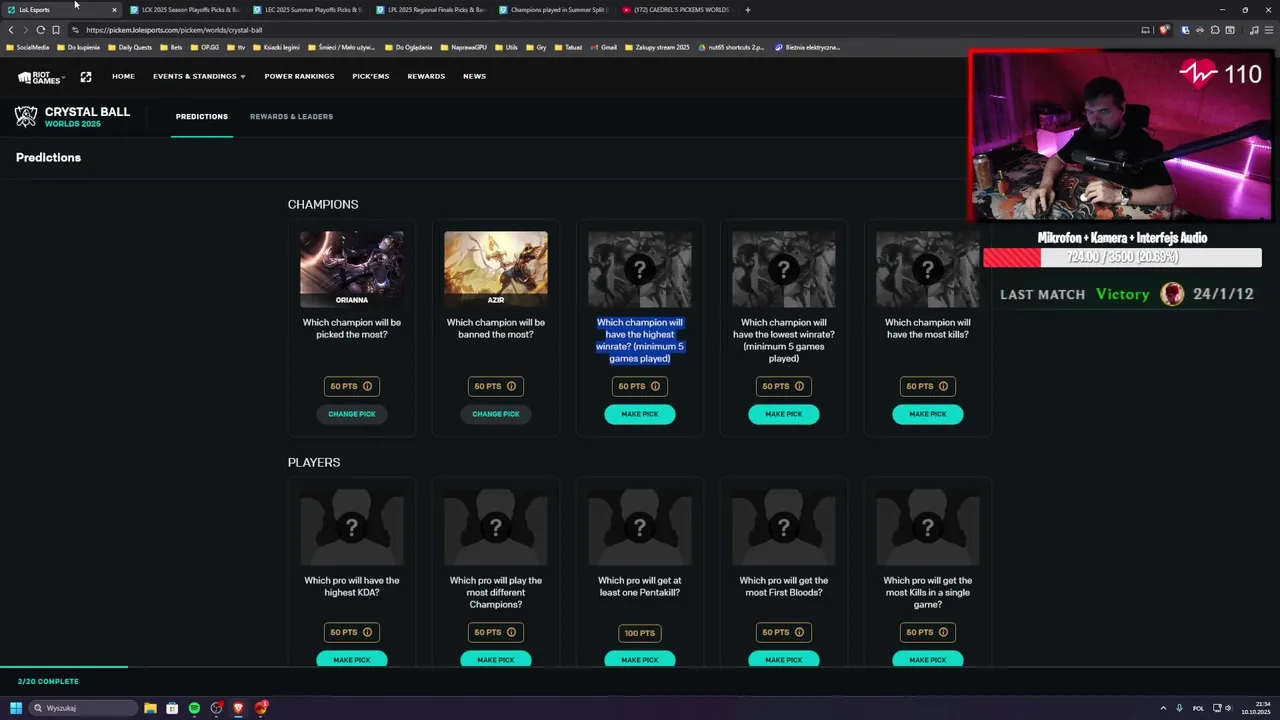Bookmark this page using the bookmark icon
1280x720 pixels.
coord(56,30)
